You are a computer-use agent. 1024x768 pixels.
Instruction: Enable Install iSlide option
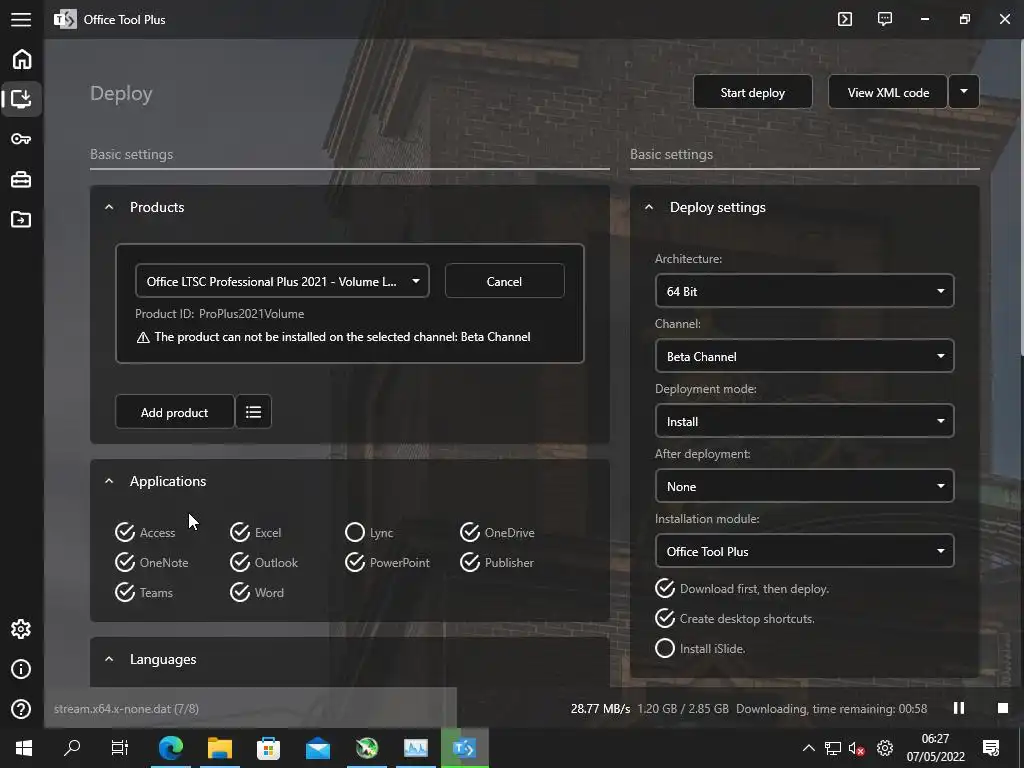[700, 648]
